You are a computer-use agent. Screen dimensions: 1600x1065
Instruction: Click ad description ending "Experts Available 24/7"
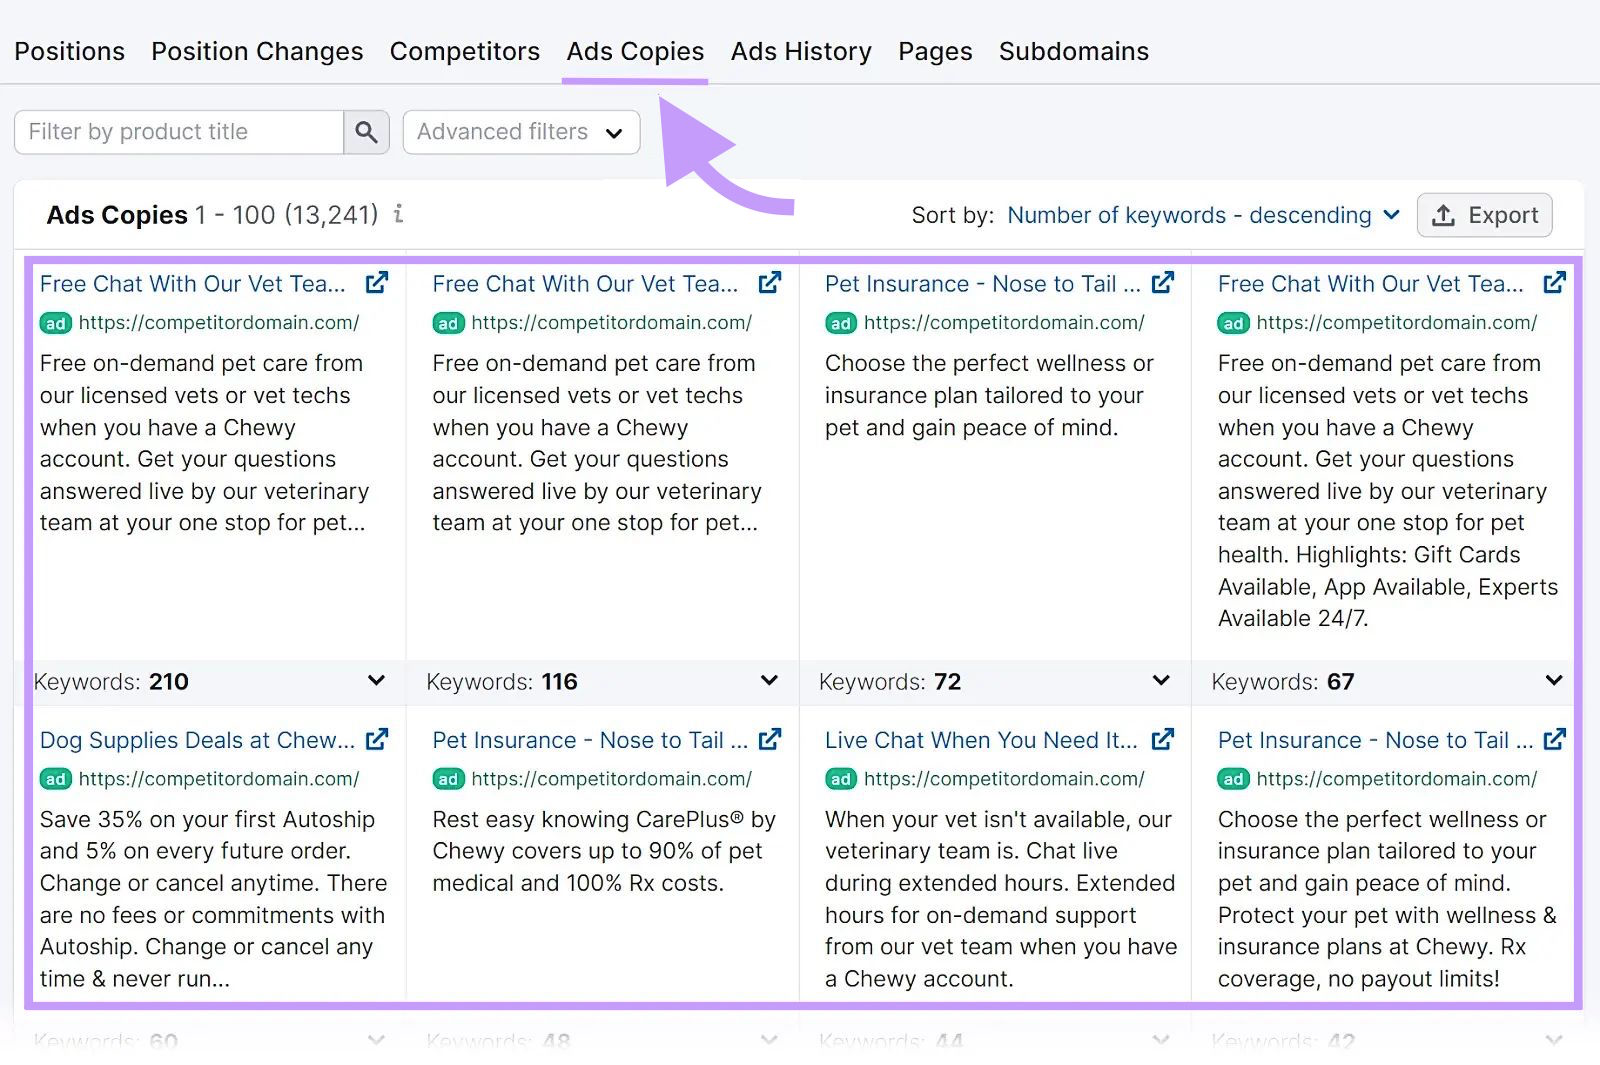tap(1388, 491)
